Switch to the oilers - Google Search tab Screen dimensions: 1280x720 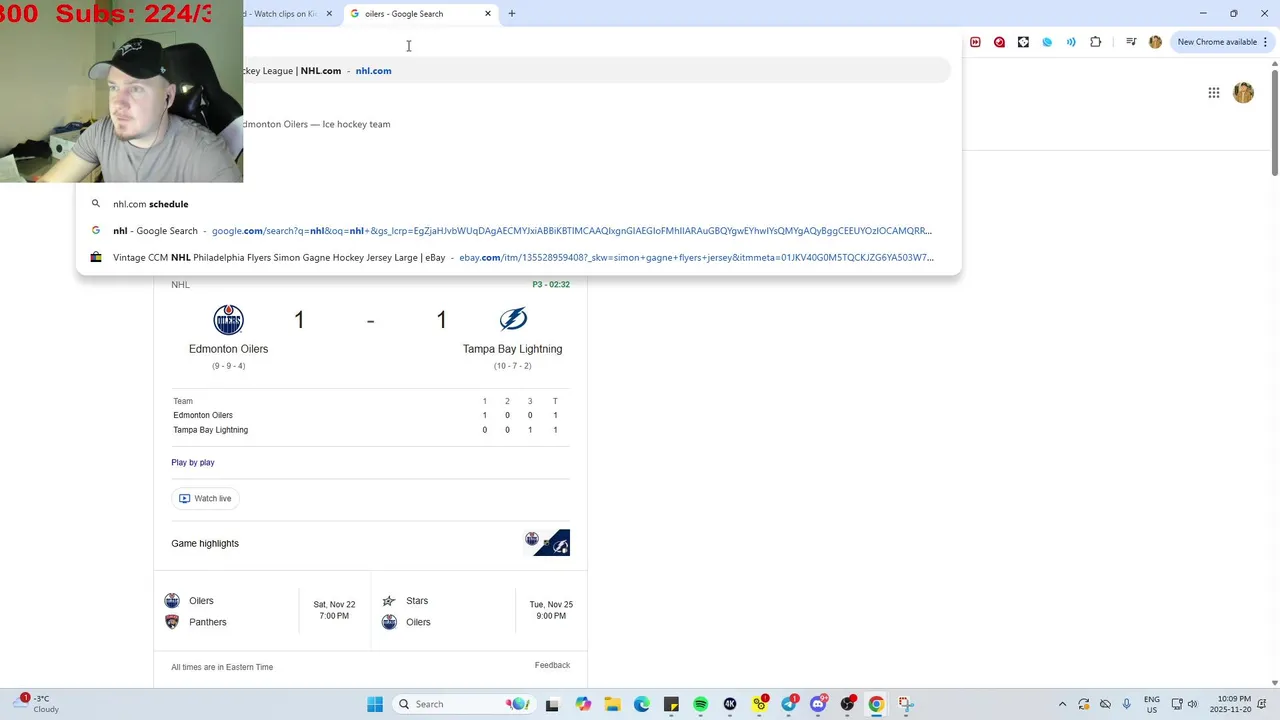[x=420, y=14]
